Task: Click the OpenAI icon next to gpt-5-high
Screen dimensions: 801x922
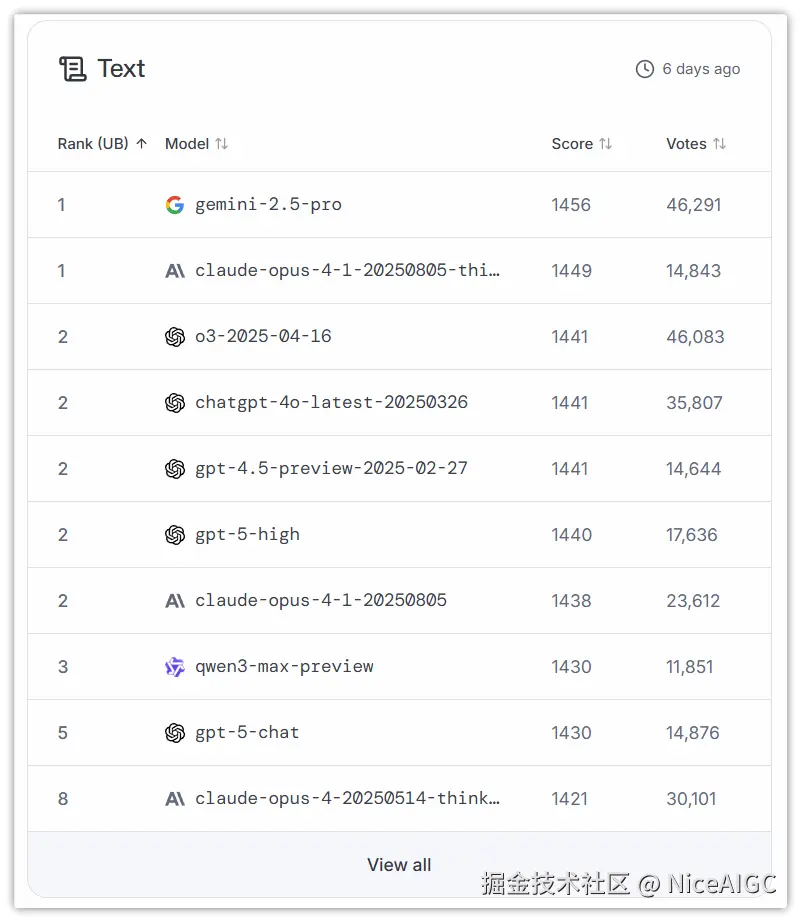Action: pos(175,535)
